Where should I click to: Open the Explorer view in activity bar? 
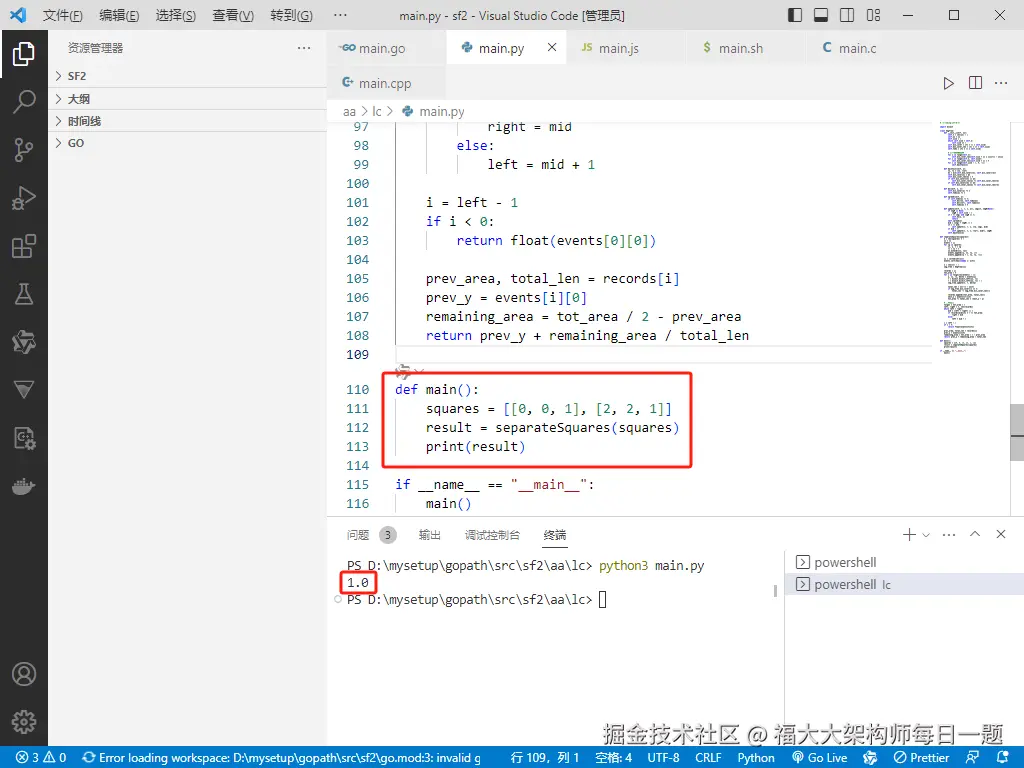click(24, 54)
